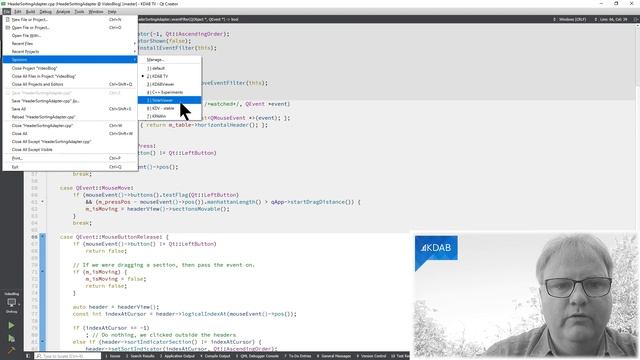This screenshot has height=360, width=640.
Task: Choose New File or Project menu entry
Action: 70,20
